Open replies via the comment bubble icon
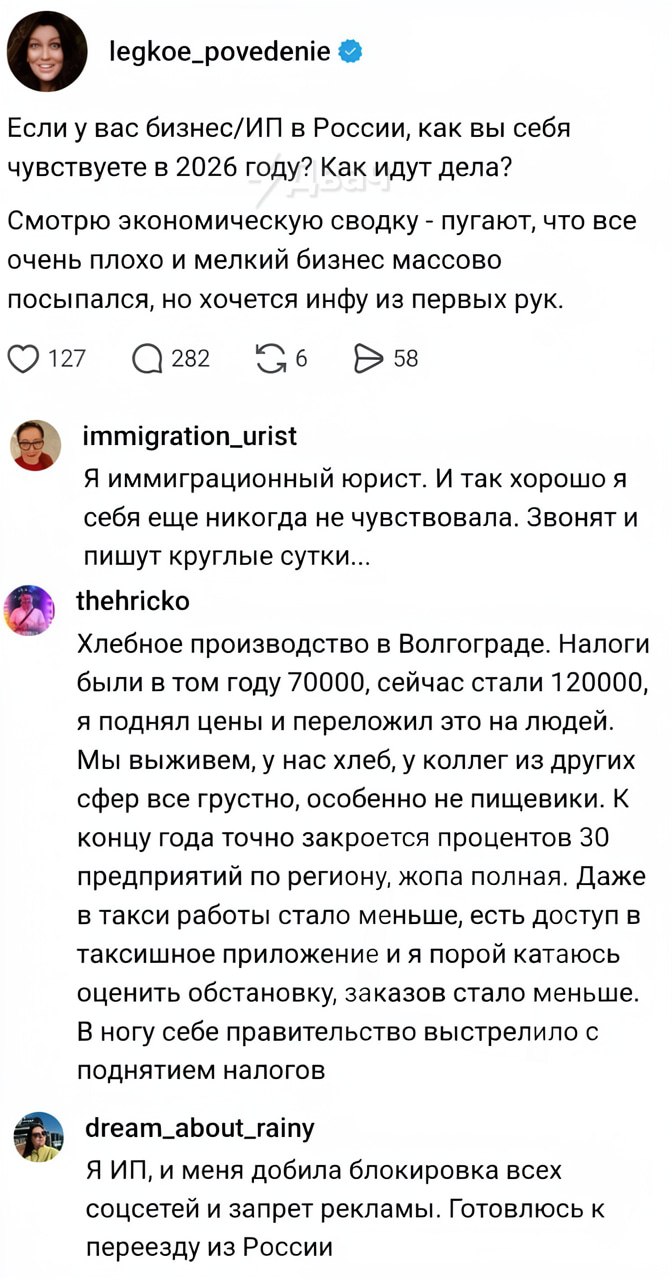Screen dimensions: 672x1280 tap(148, 358)
